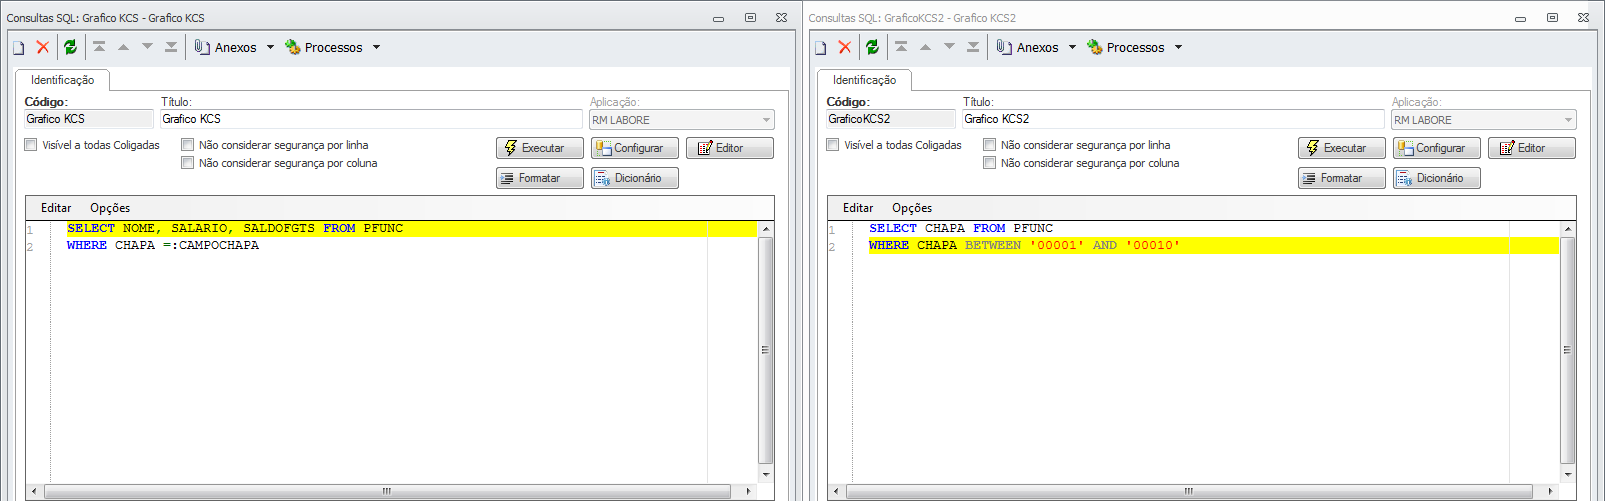The image size is (1606, 501).
Task: Click the Dicionário button in right window
Action: click(1436, 178)
